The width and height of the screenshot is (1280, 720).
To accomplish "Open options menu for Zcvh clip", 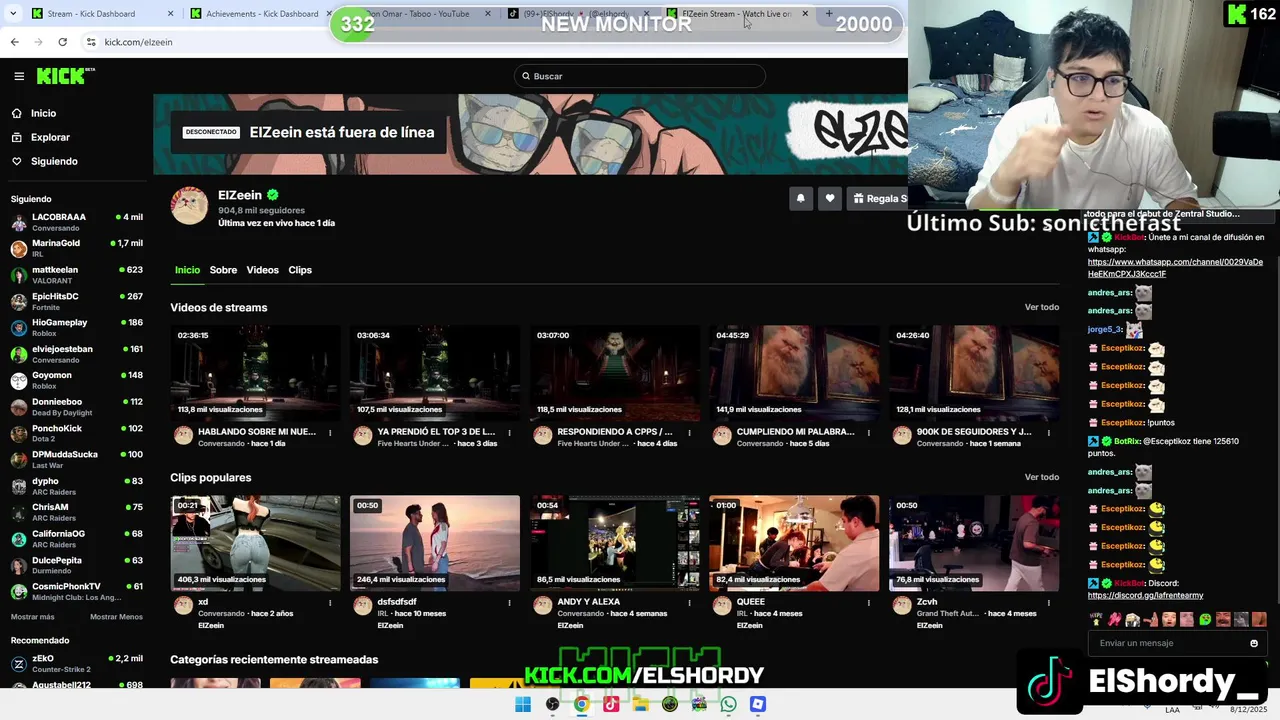I will (1048, 603).
